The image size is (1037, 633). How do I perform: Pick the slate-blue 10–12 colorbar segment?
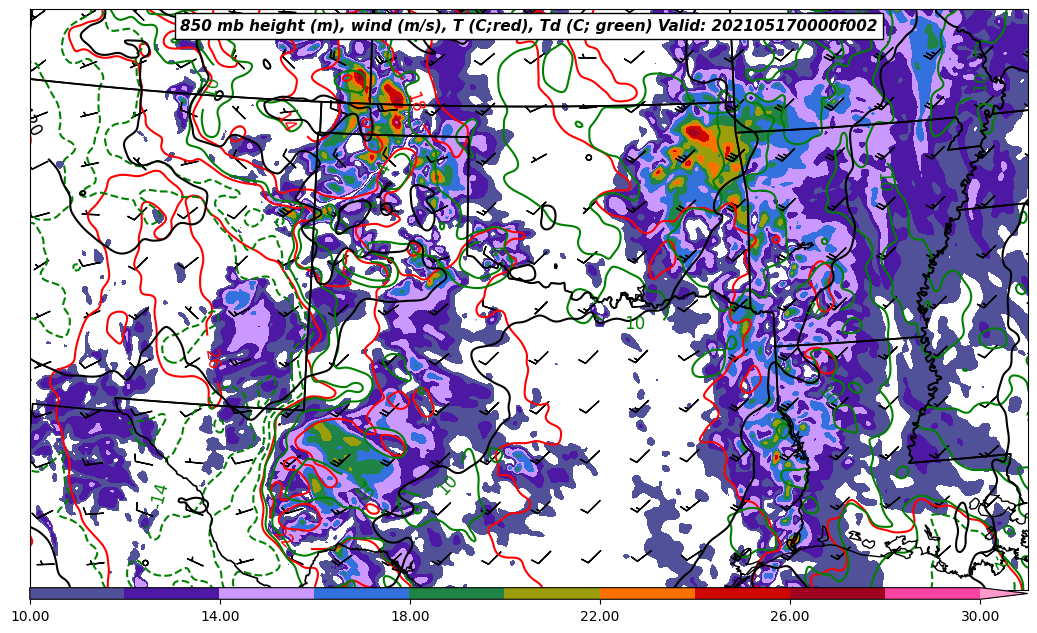[x=77, y=593]
